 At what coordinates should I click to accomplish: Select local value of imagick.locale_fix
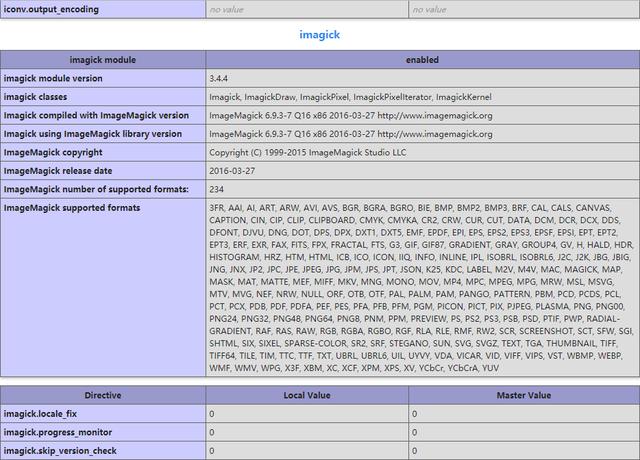(211, 414)
